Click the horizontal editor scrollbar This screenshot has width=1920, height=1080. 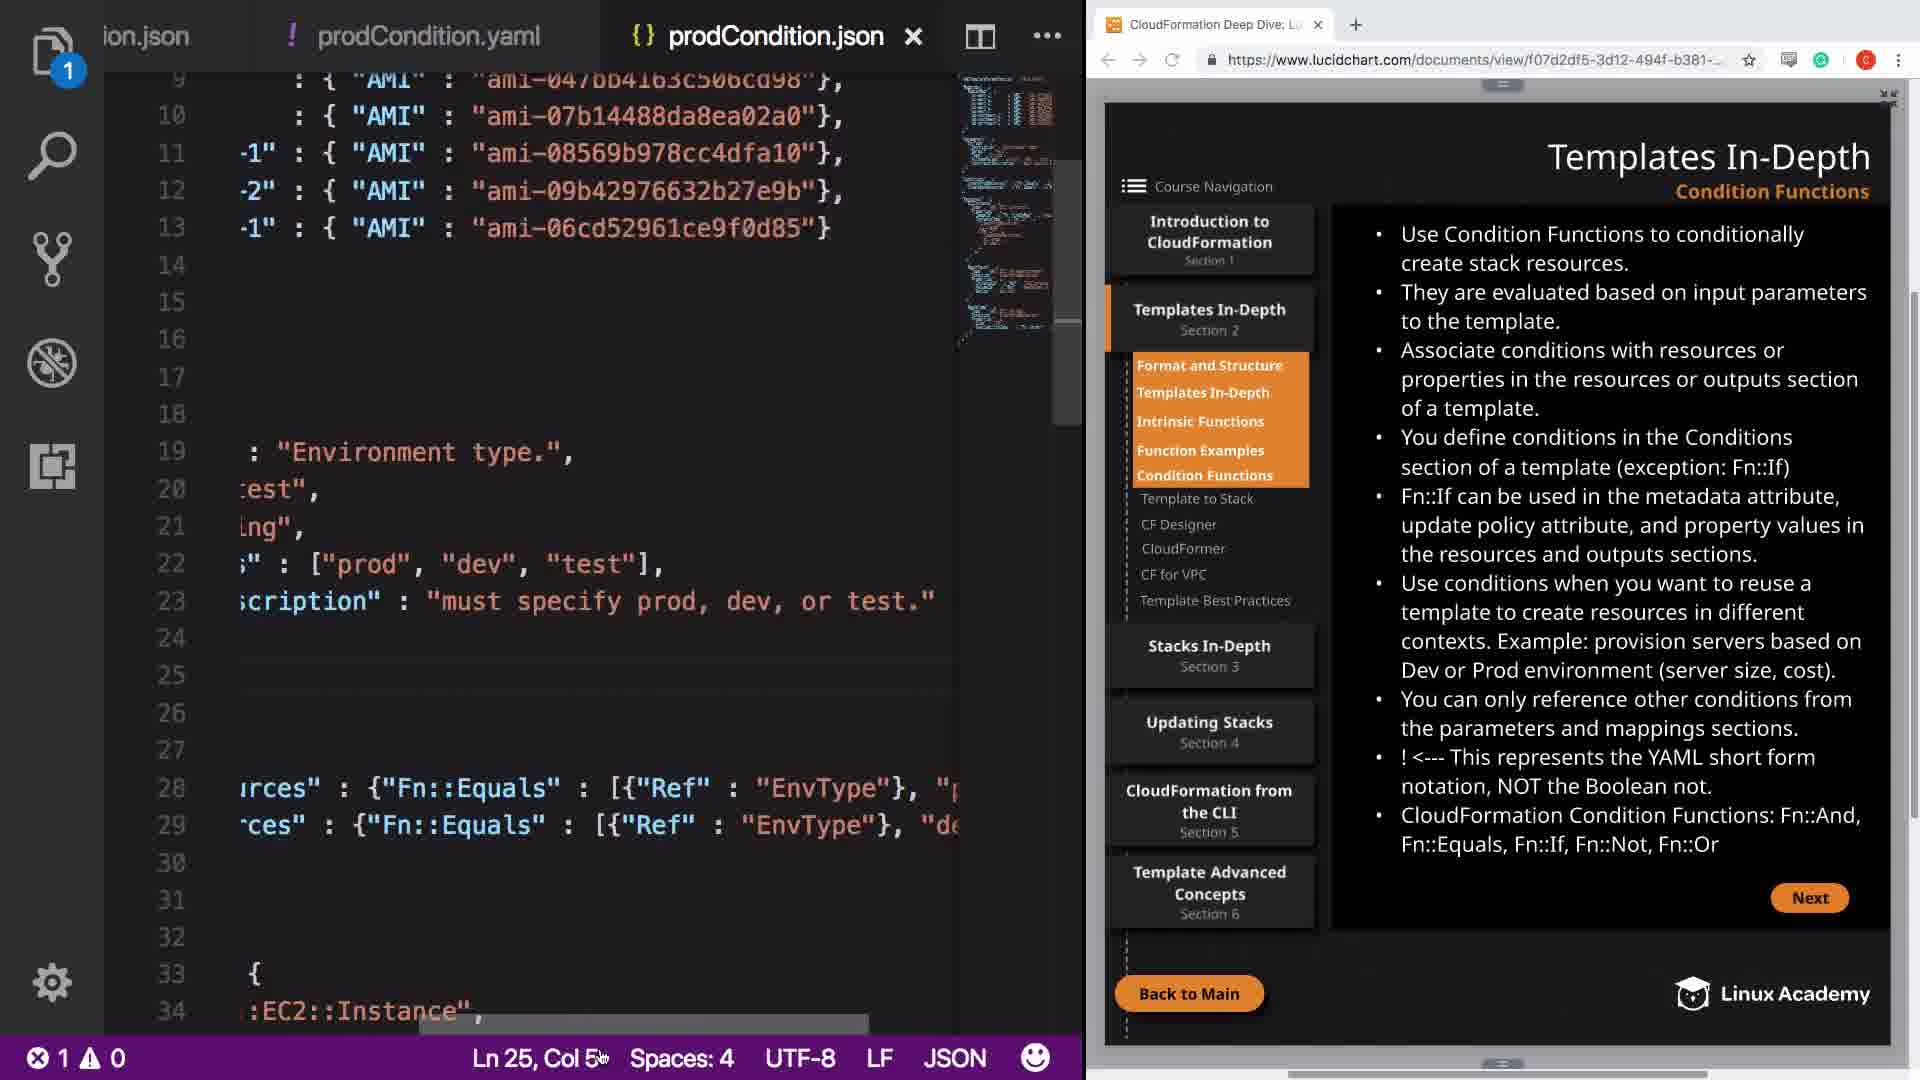[x=643, y=1023]
